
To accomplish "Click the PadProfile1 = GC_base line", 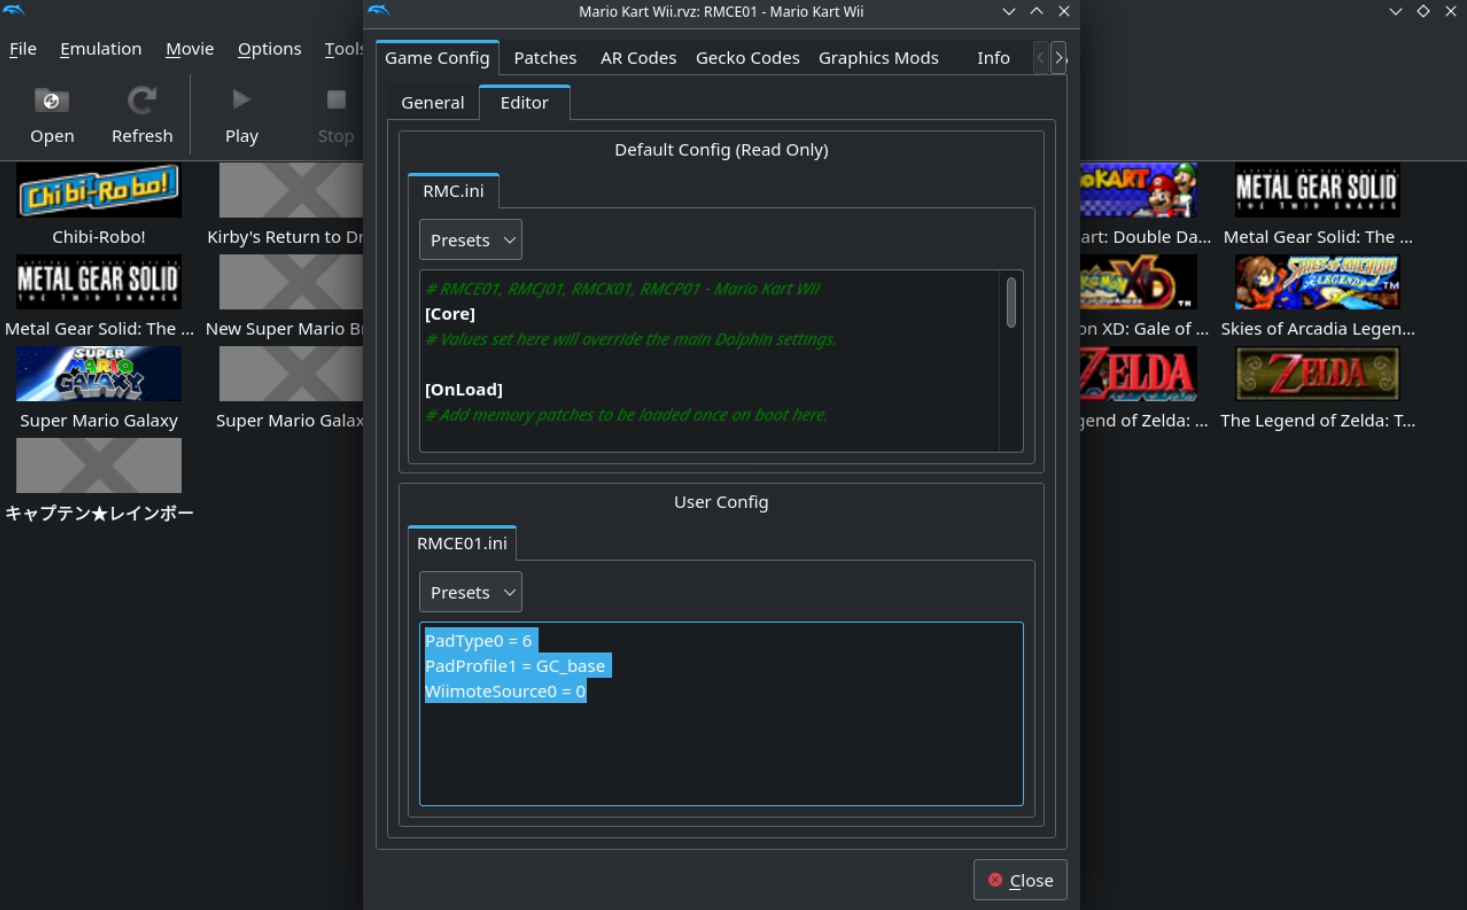I will (x=515, y=666).
